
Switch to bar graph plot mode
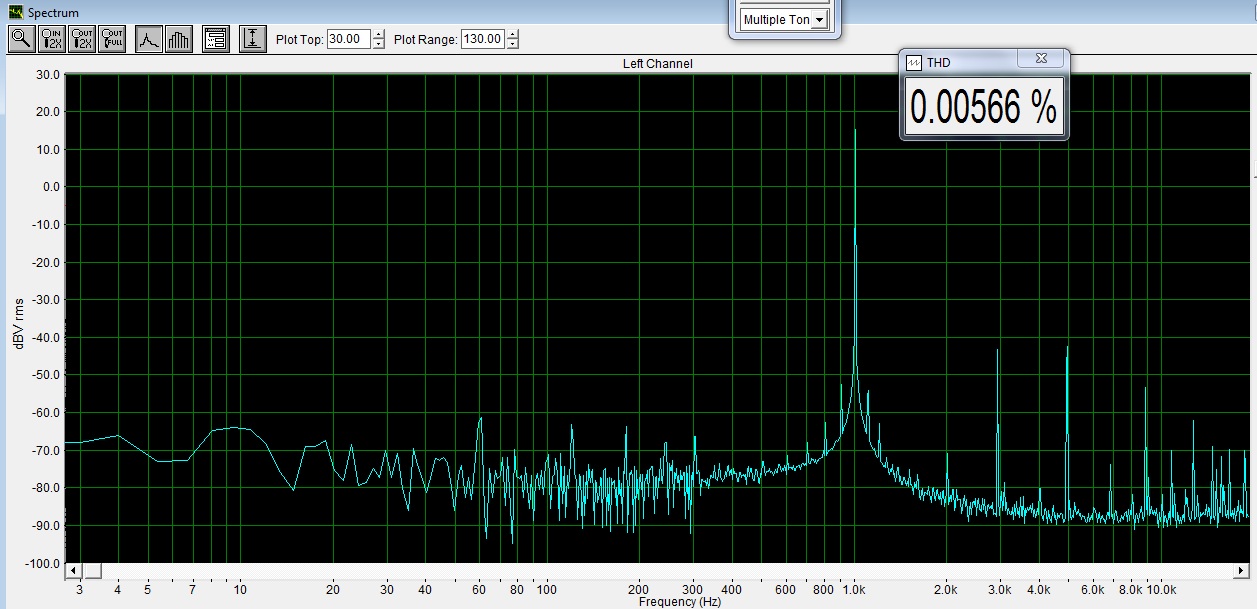[179, 39]
